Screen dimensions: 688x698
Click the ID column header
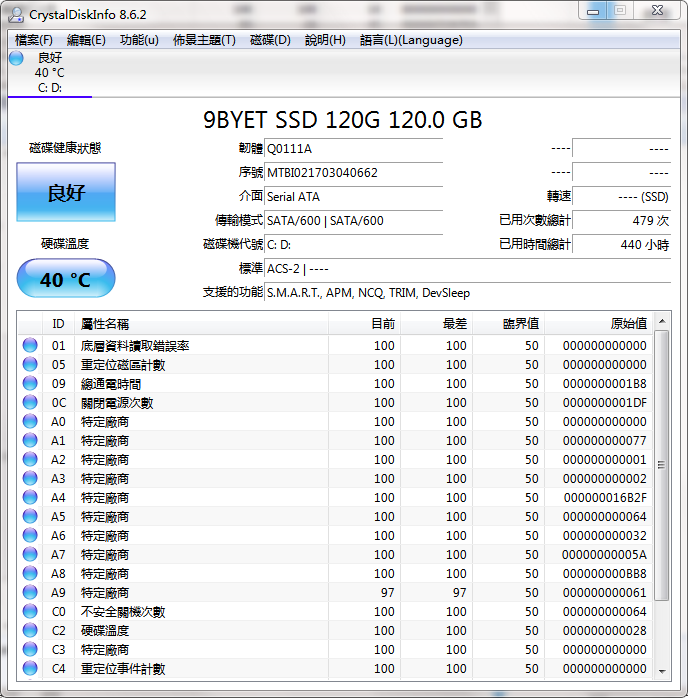pos(58,324)
